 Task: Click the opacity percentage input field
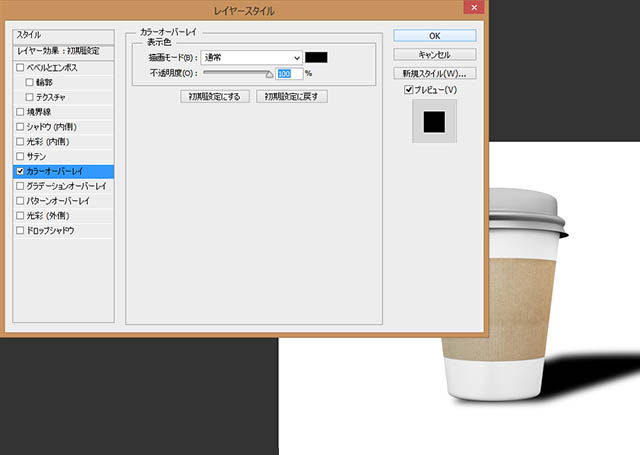tap(289, 73)
